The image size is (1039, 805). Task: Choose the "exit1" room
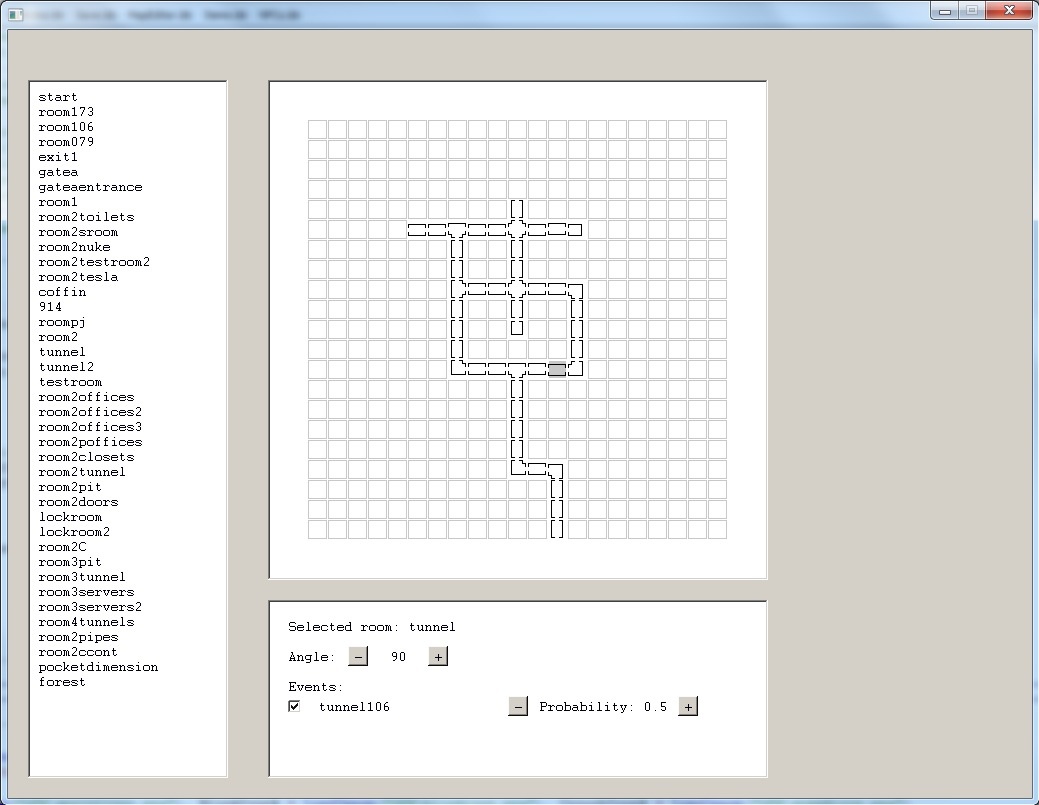[x=58, y=157]
